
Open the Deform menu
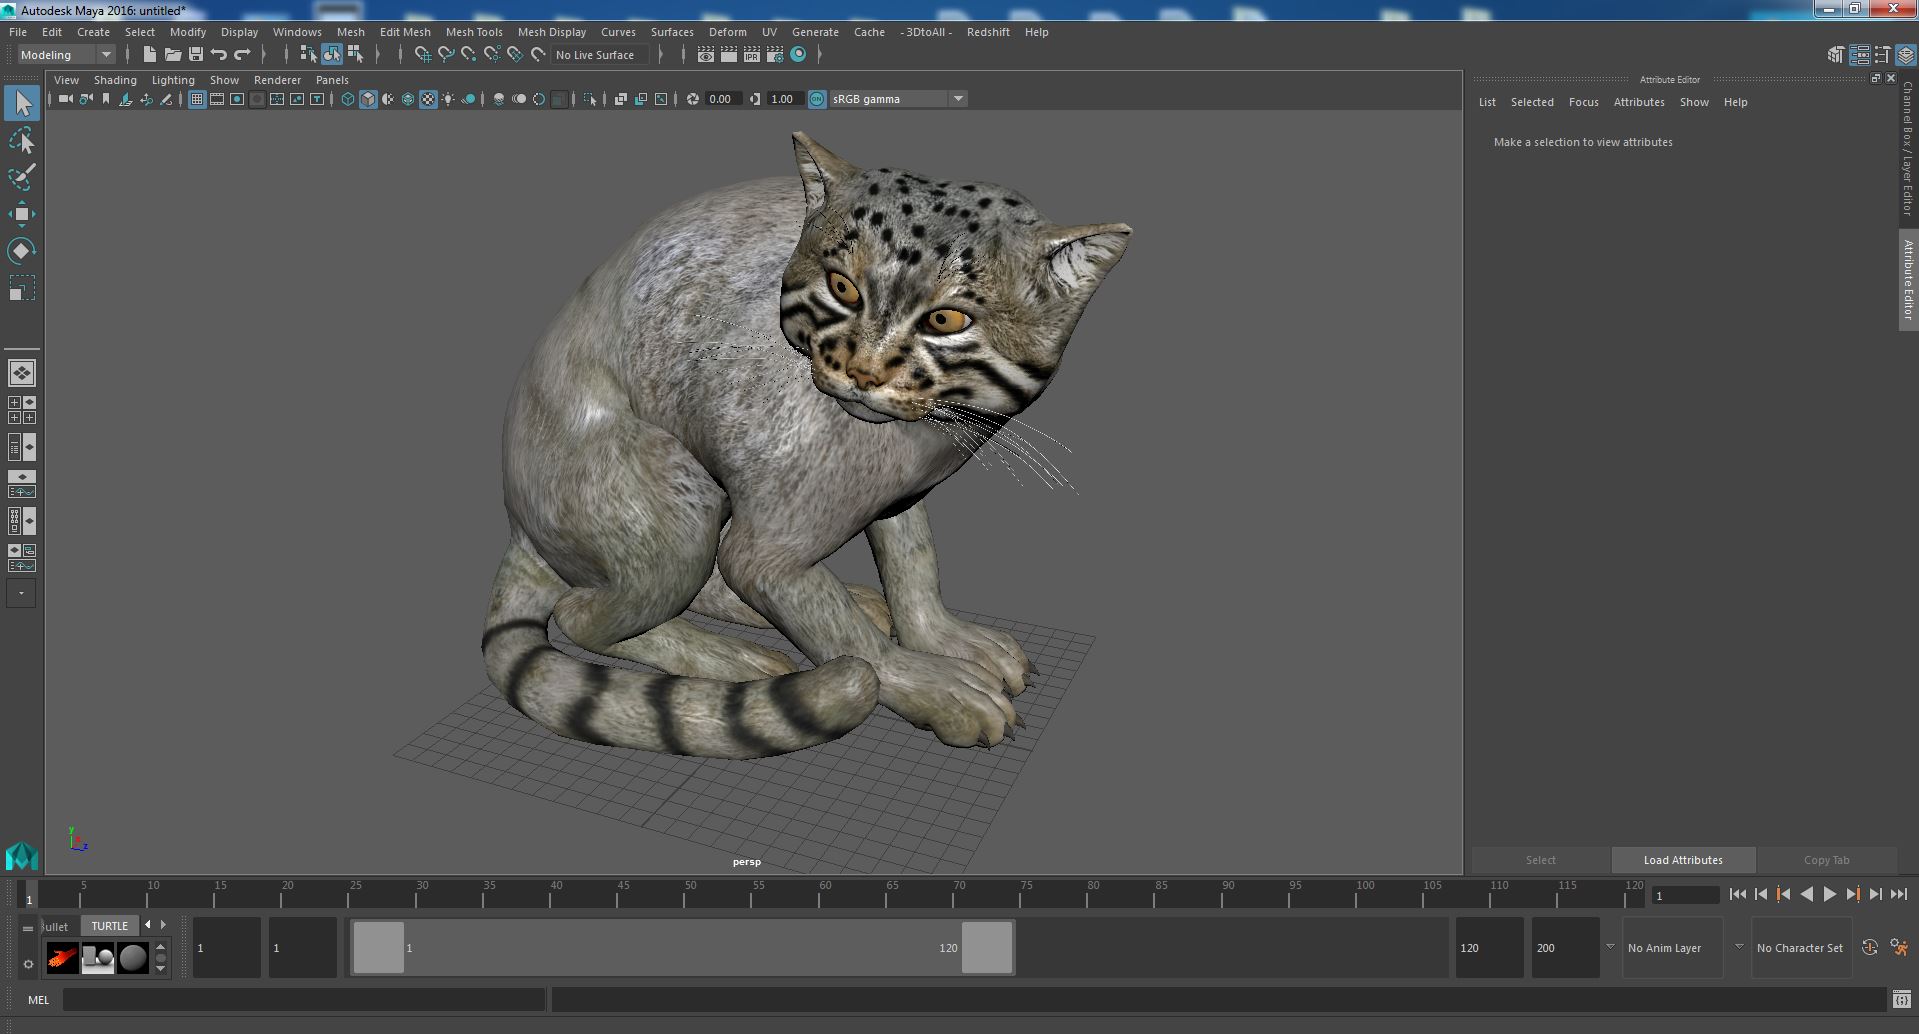[727, 32]
